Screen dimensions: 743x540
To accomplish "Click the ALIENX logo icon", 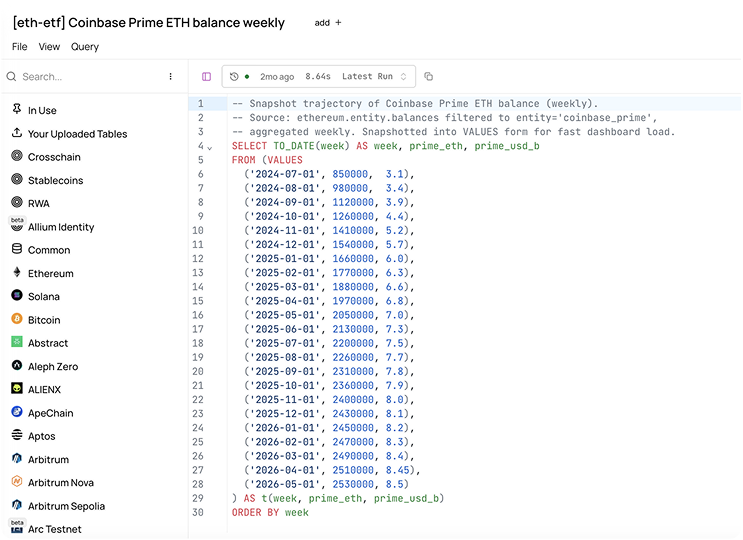I will click(x=17, y=388).
